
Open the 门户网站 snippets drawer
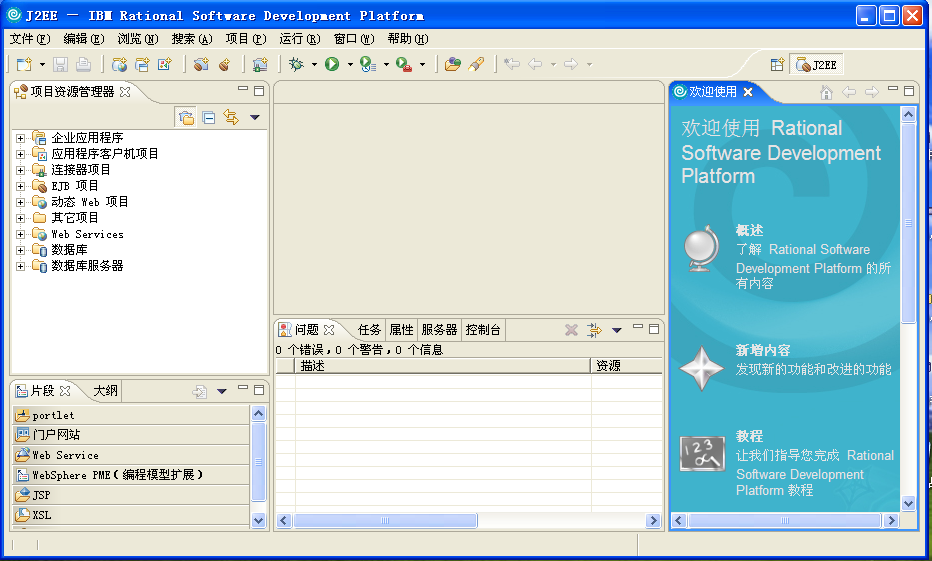coord(131,435)
